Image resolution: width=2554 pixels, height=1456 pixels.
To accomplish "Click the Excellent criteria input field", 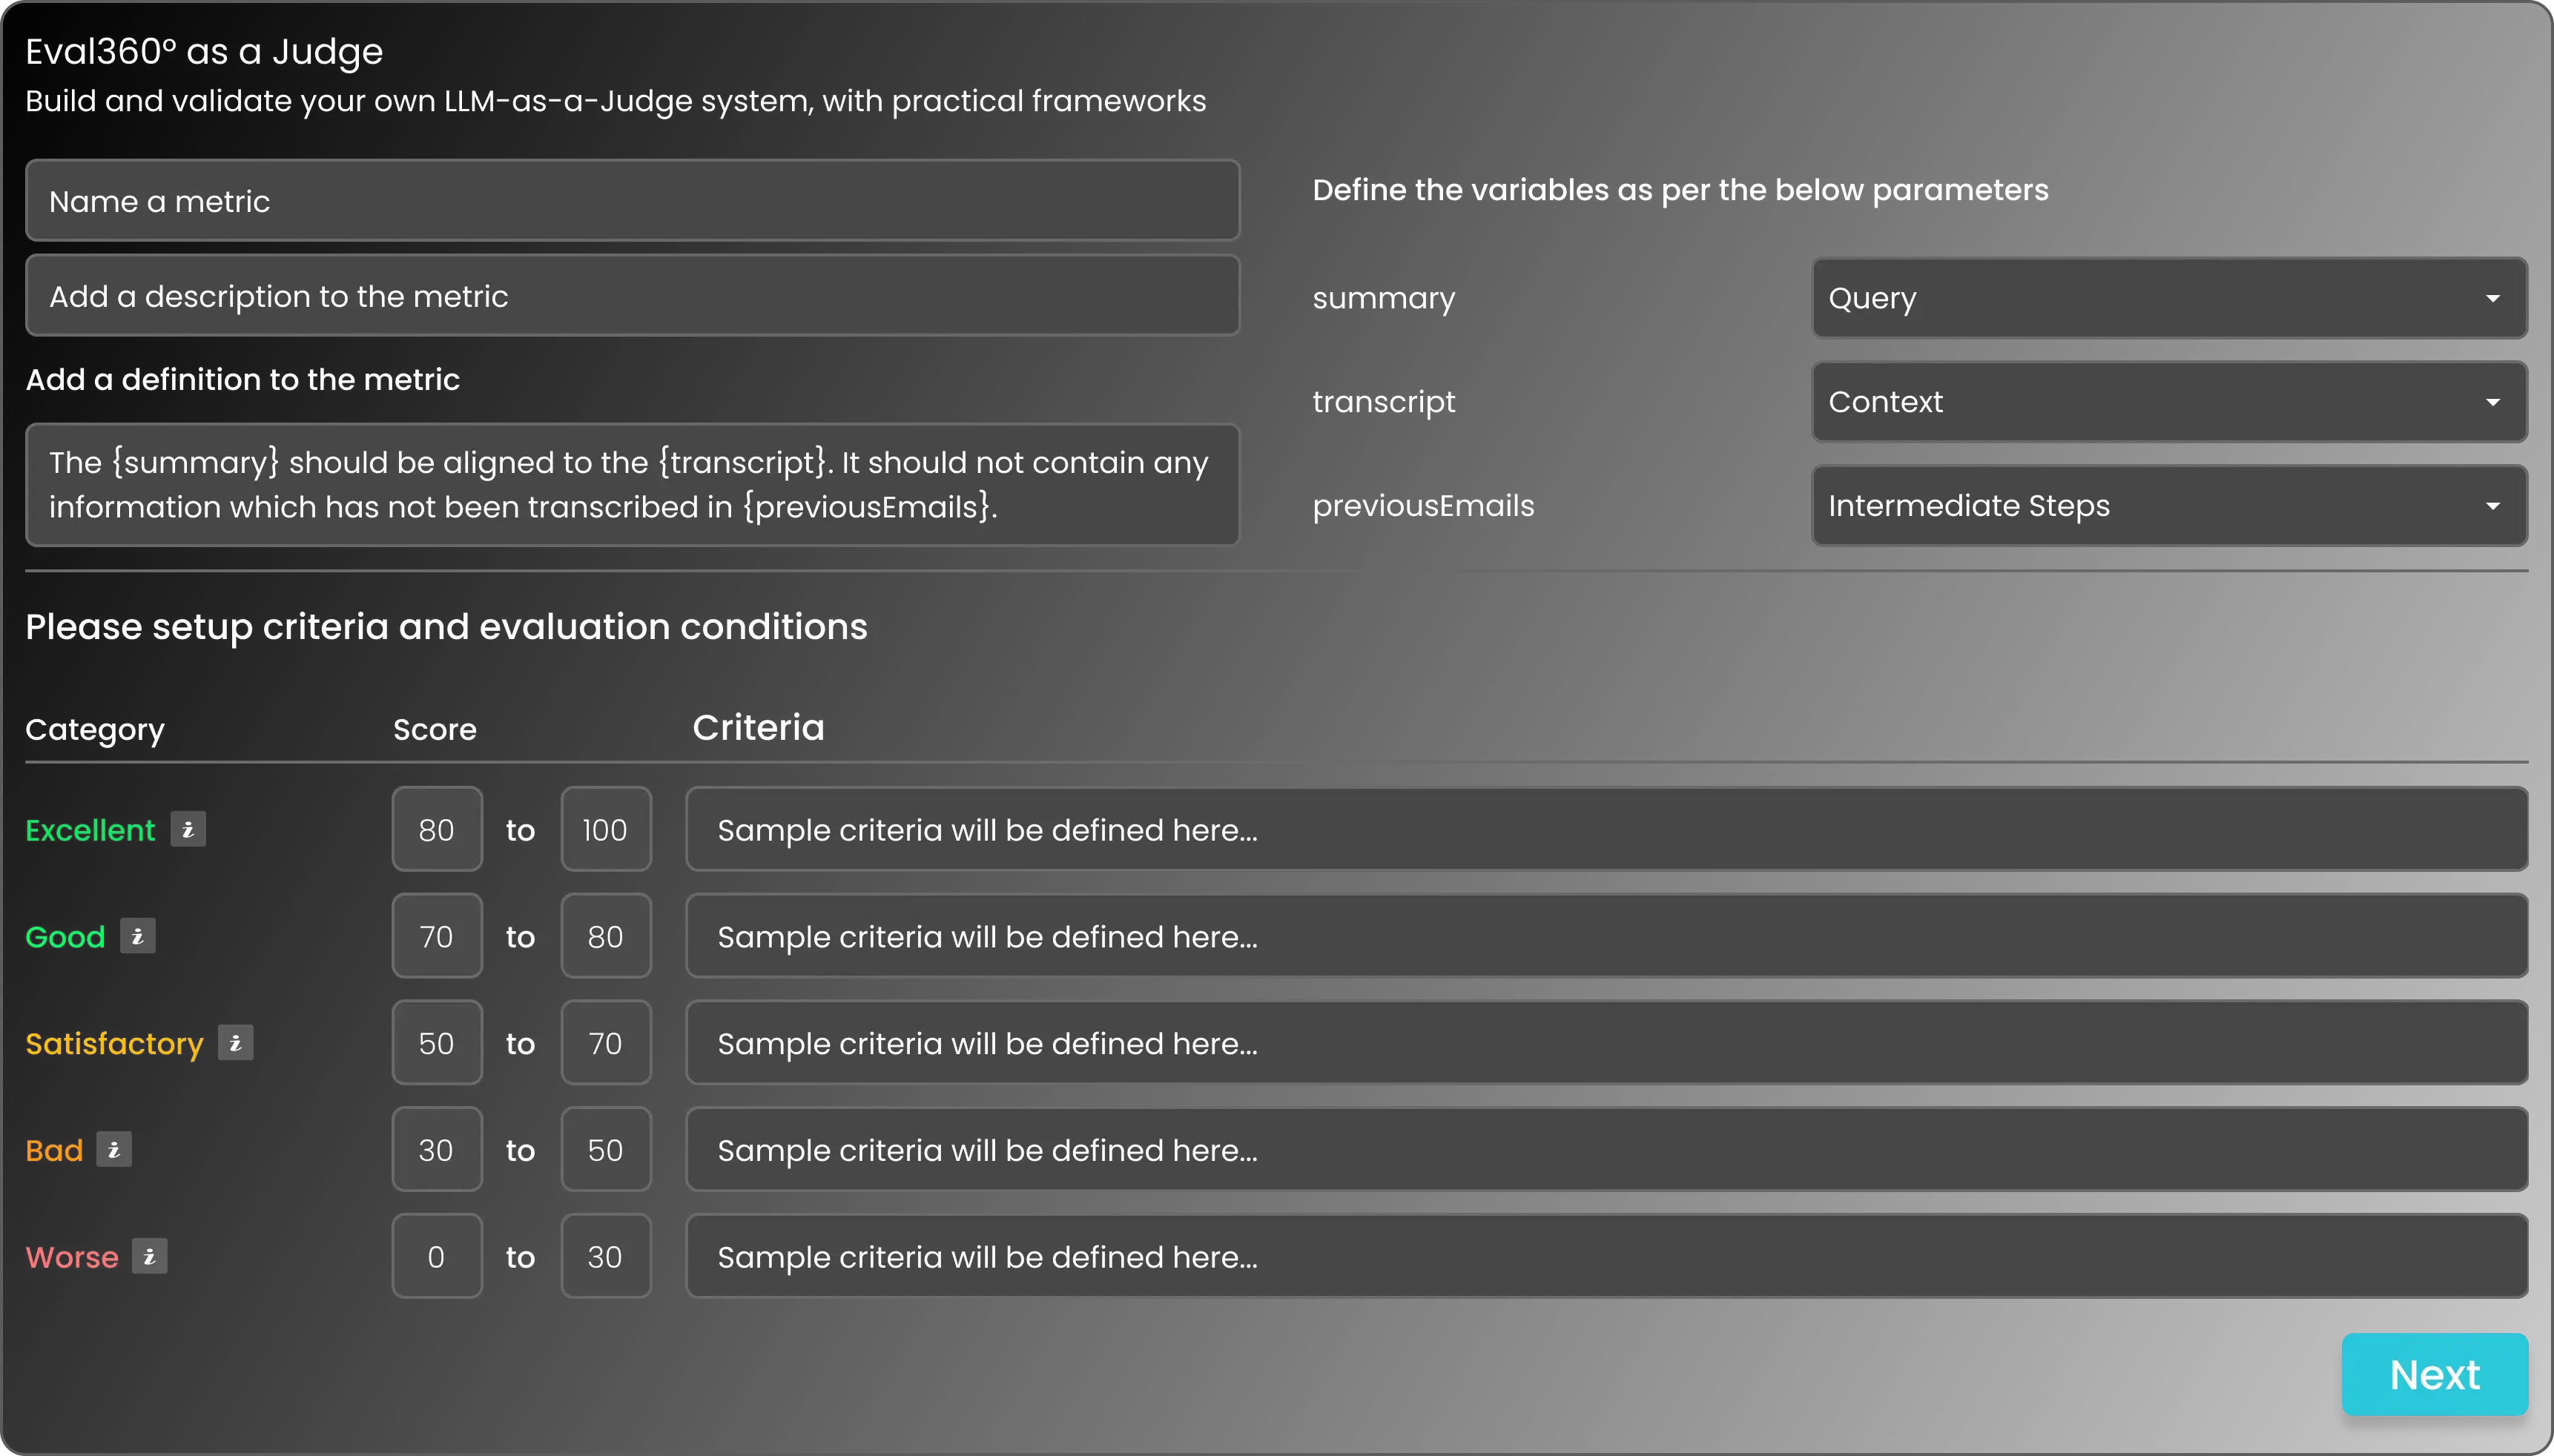I will pyautogui.click(x=1600, y=828).
